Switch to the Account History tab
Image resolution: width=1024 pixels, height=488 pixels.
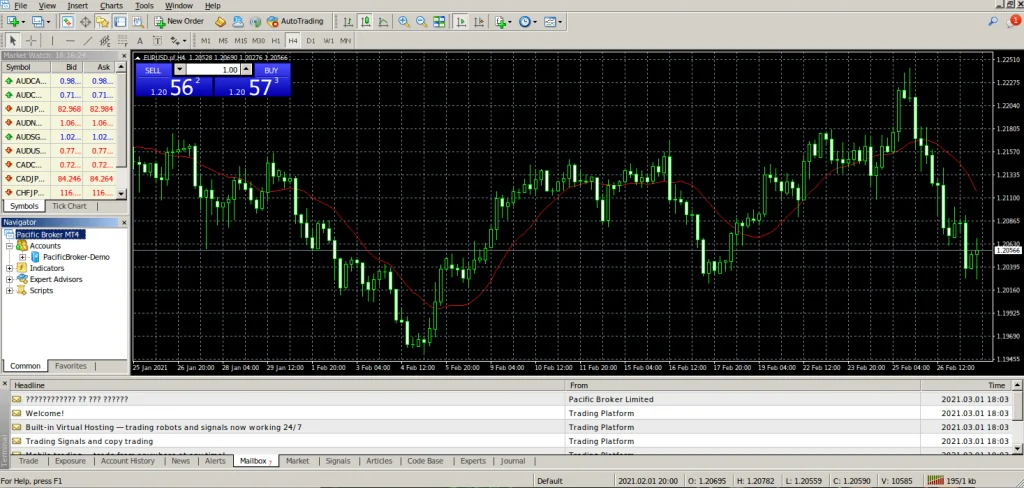[x=128, y=461]
